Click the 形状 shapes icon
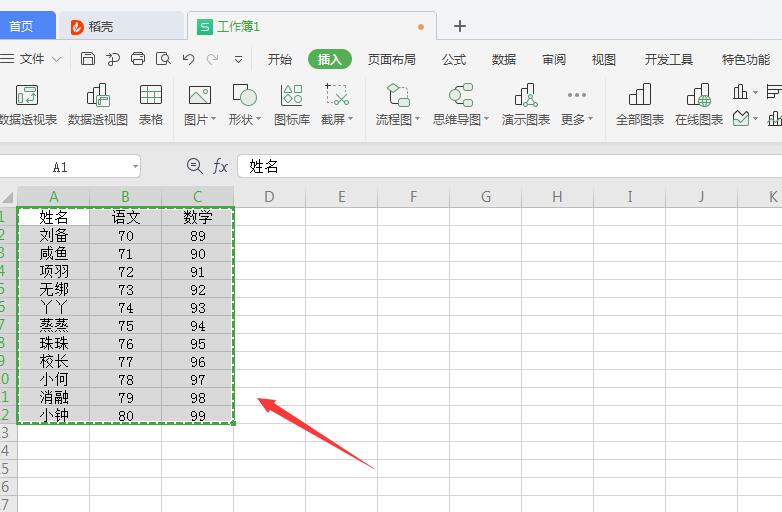Viewport: 782px width, 512px height. tap(244, 95)
